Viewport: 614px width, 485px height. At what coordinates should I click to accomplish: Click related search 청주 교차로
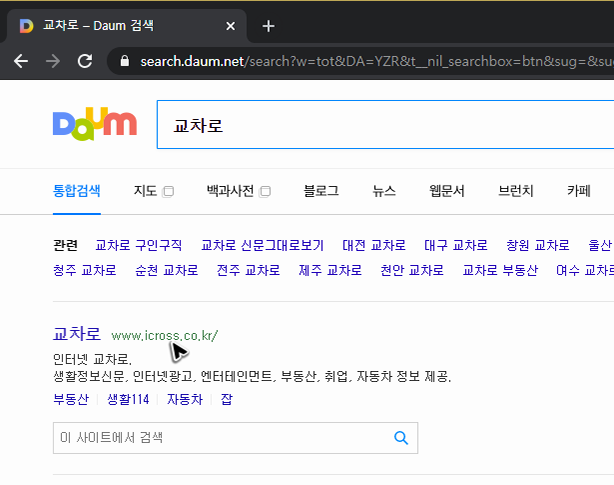(85, 270)
